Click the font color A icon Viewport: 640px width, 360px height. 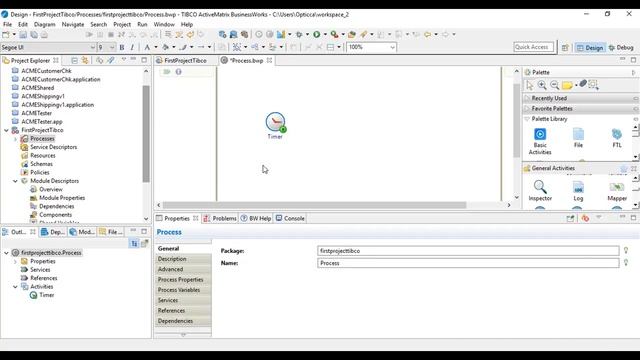click(147, 47)
